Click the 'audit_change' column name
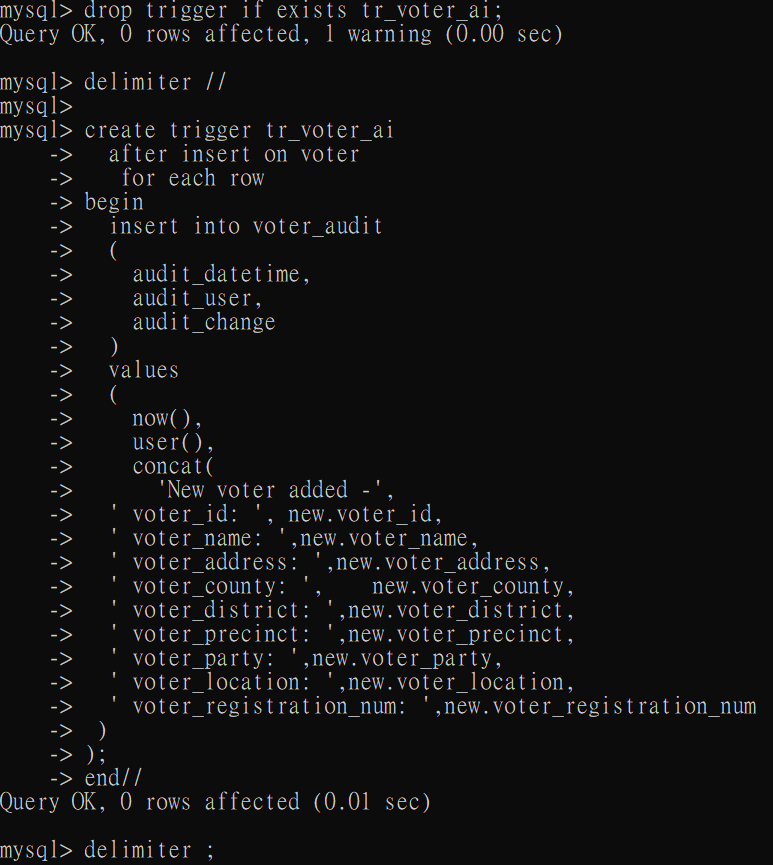The image size is (773, 865). tap(204, 323)
